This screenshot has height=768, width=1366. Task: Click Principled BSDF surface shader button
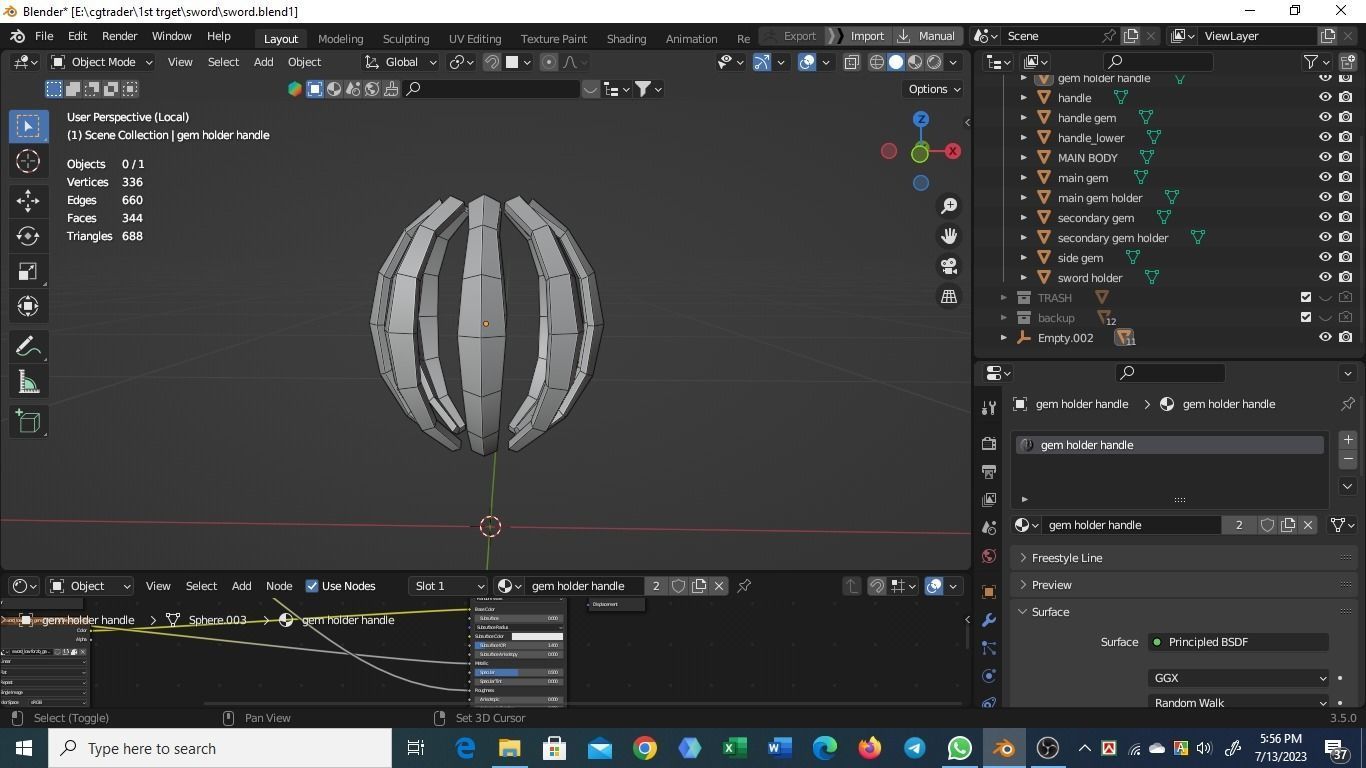(x=1239, y=642)
